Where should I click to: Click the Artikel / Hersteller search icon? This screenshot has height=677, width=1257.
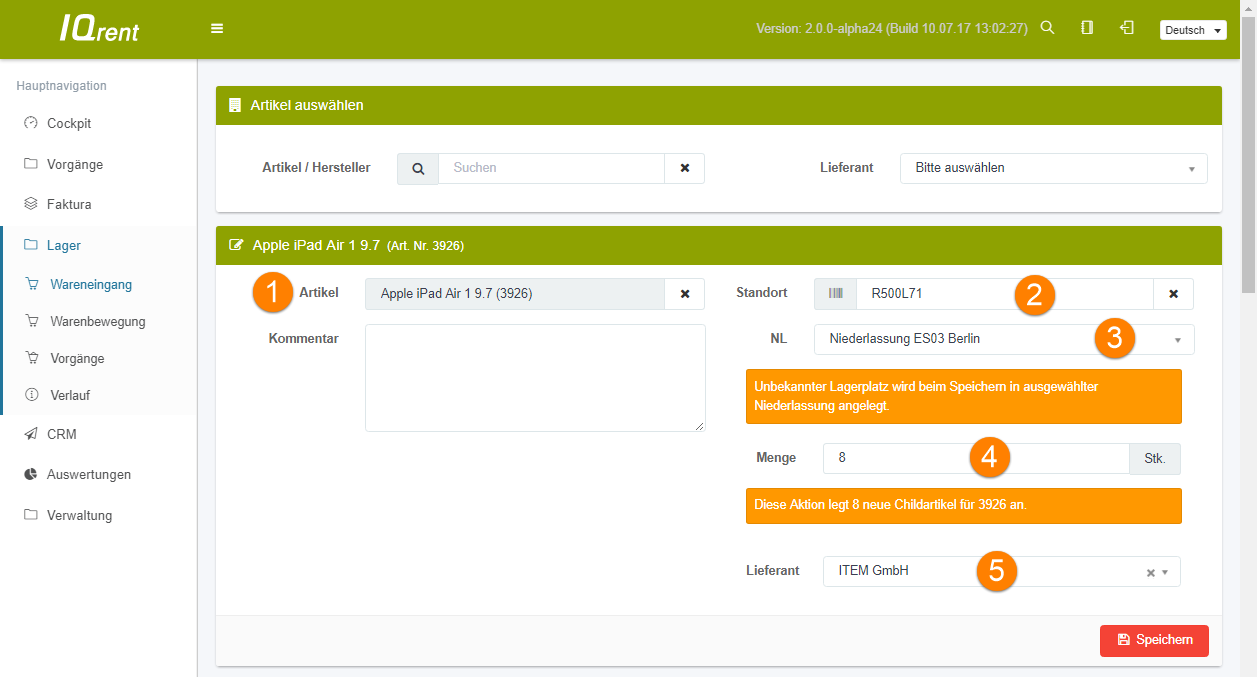coord(418,168)
